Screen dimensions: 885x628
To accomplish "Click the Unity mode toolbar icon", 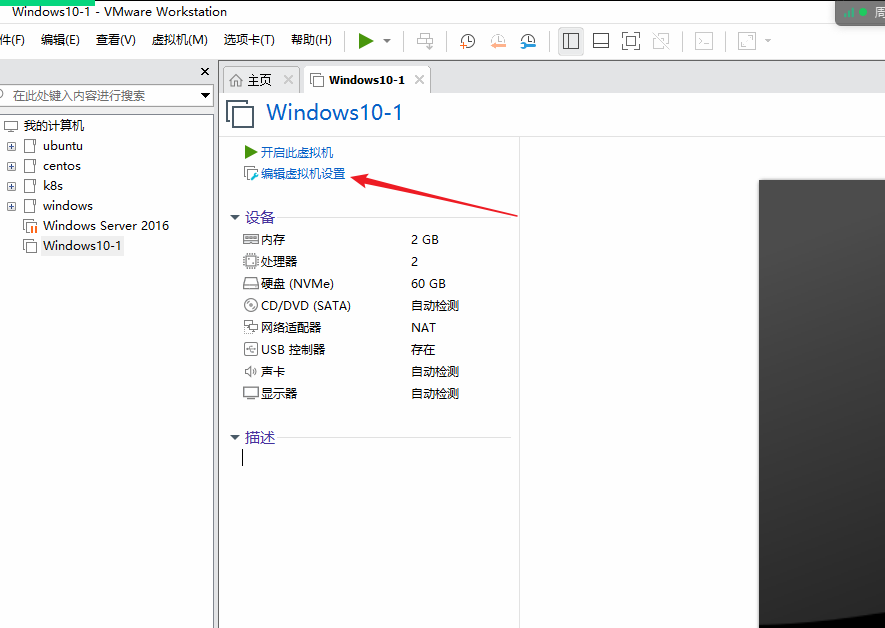I will (660, 41).
